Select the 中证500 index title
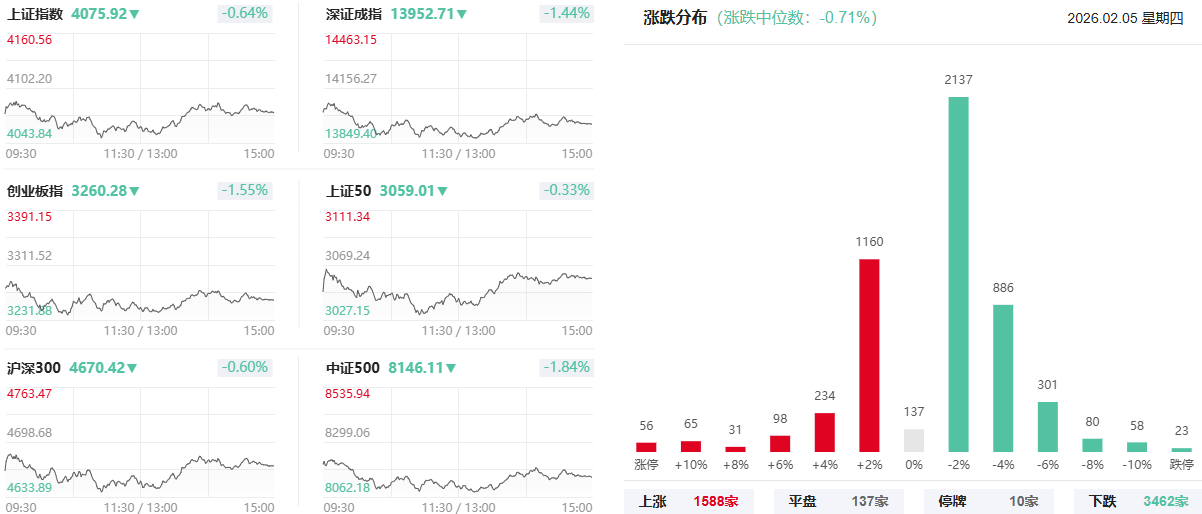1202x514 pixels. pos(353,368)
